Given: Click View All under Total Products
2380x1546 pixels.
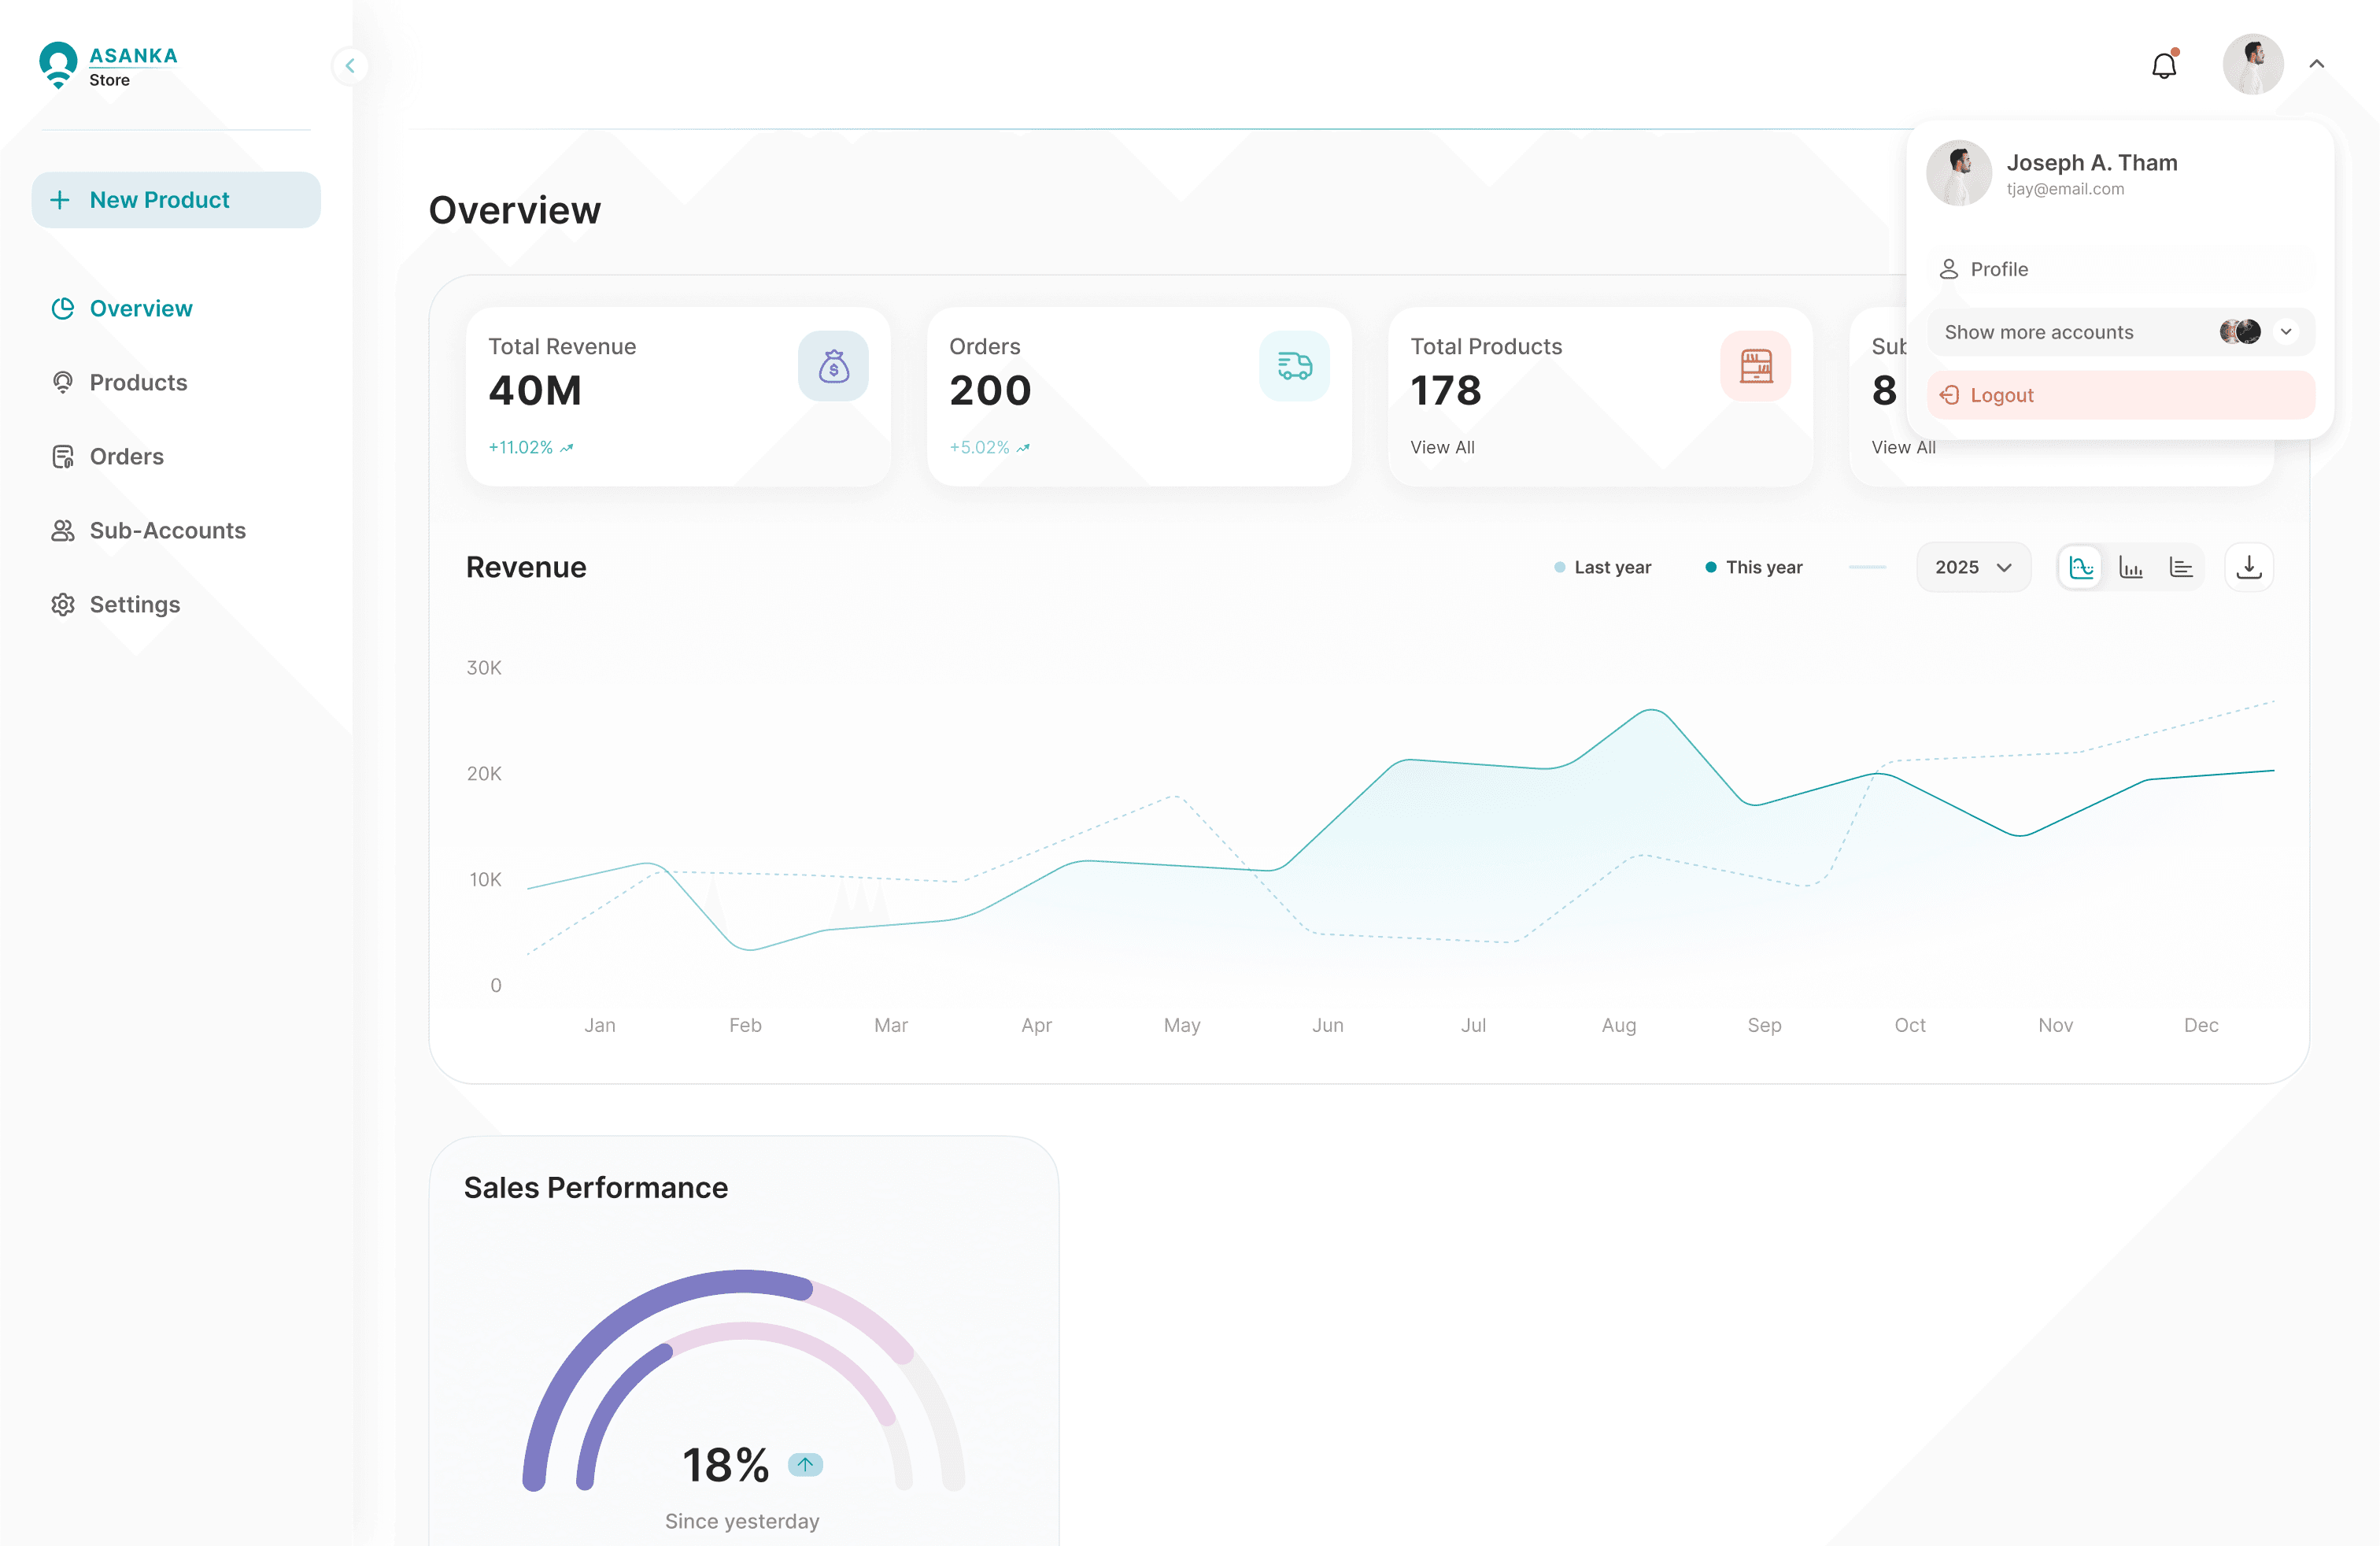Looking at the screenshot, I should coord(1441,447).
